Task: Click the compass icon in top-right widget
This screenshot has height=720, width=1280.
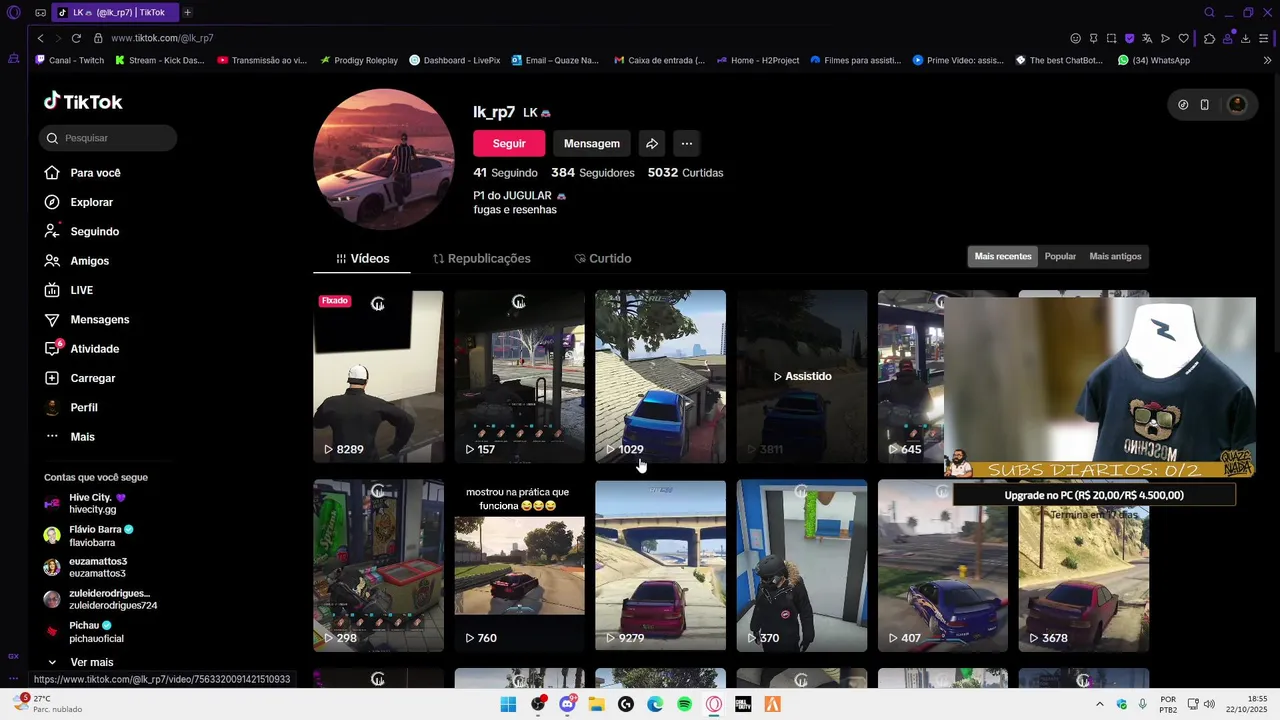Action: pyautogui.click(x=1183, y=105)
